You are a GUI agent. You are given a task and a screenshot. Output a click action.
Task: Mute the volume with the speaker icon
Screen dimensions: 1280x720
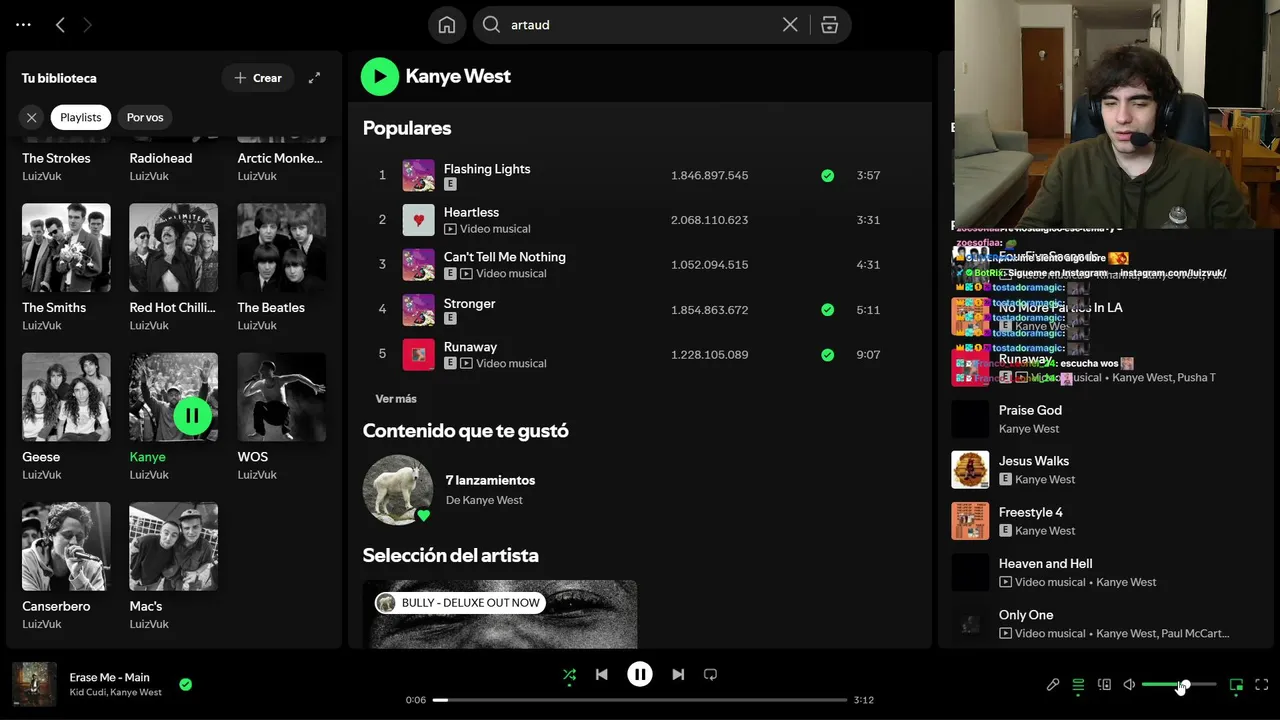click(1129, 685)
